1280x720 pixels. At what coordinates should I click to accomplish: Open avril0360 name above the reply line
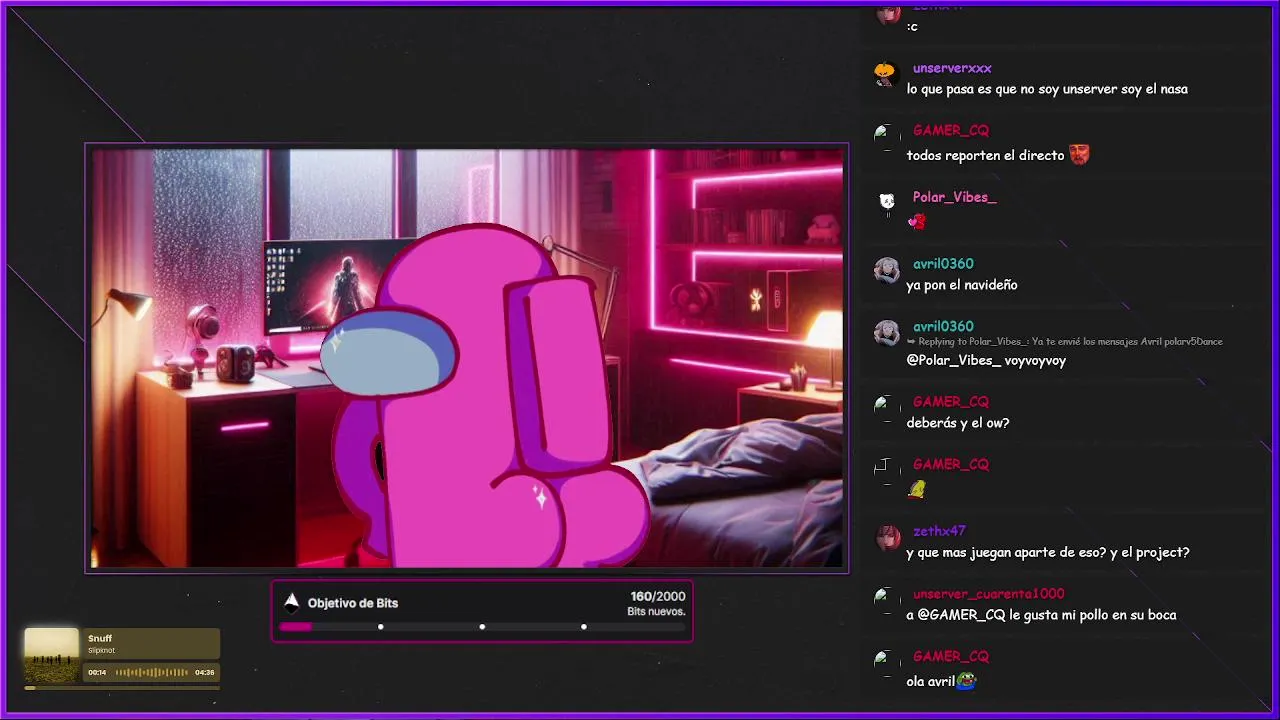click(x=943, y=326)
